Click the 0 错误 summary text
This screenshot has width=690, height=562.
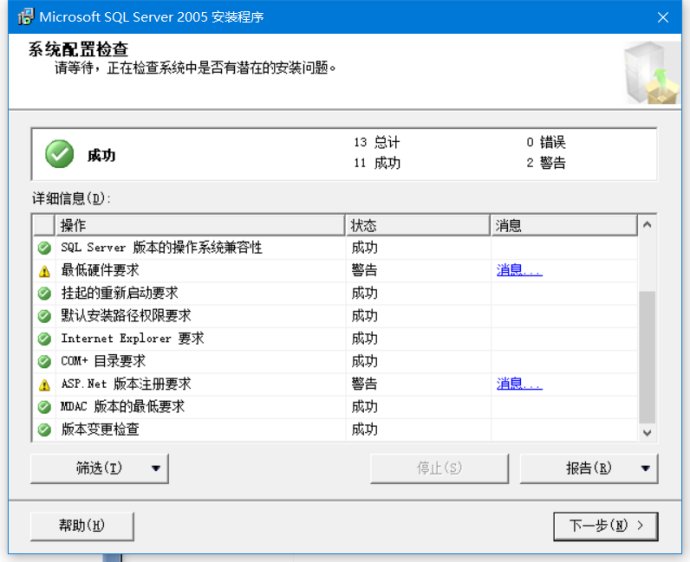546,142
